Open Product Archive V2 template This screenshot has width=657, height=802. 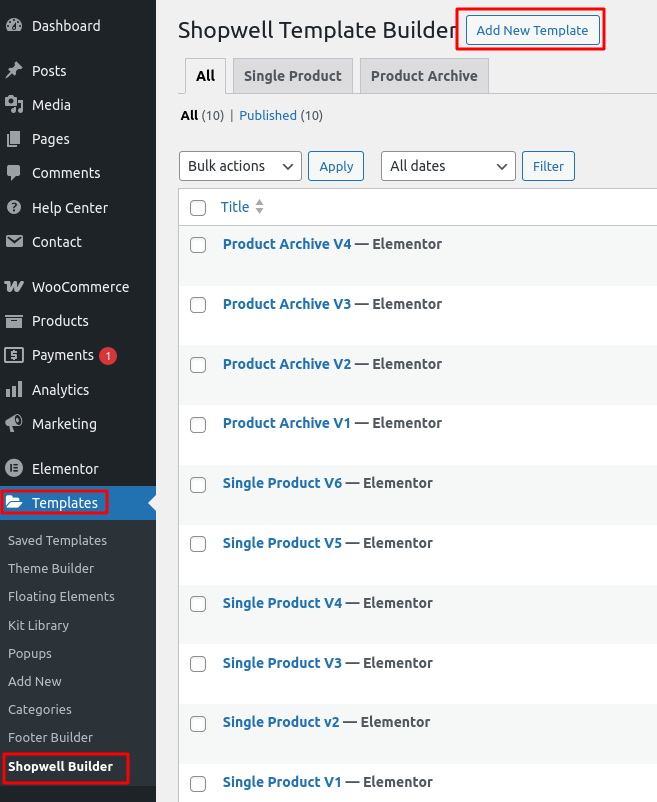(287, 364)
